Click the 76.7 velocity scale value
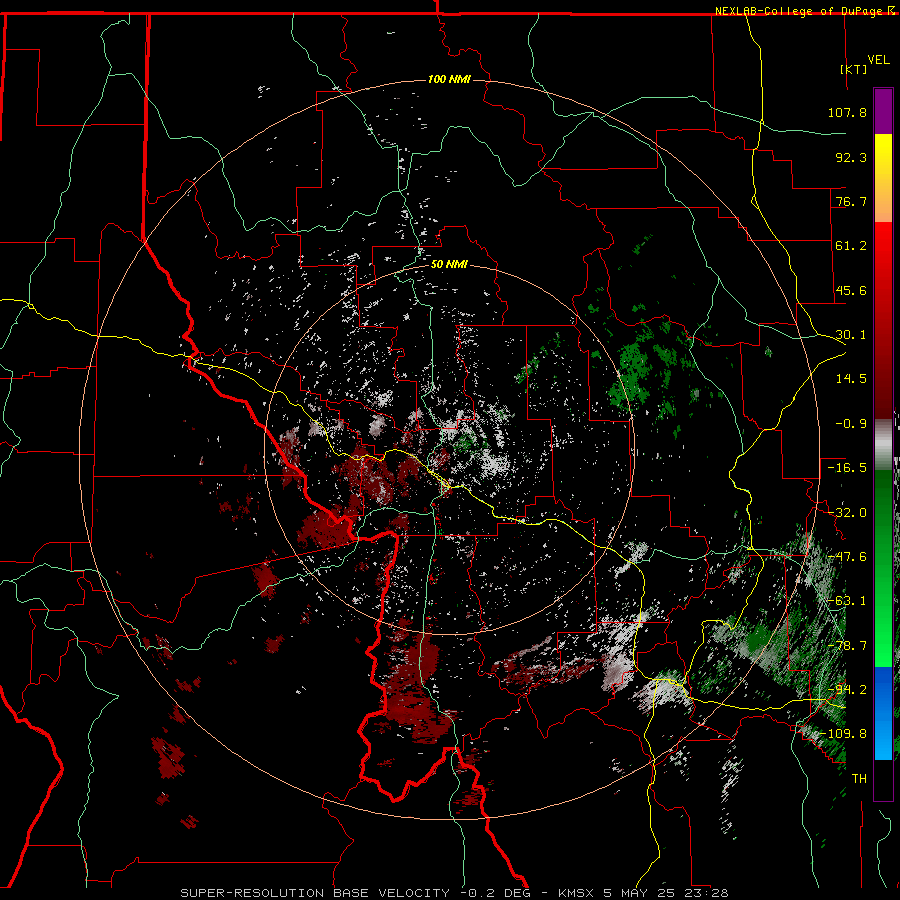The height and width of the screenshot is (900, 900). pyautogui.click(x=851, y=201)
